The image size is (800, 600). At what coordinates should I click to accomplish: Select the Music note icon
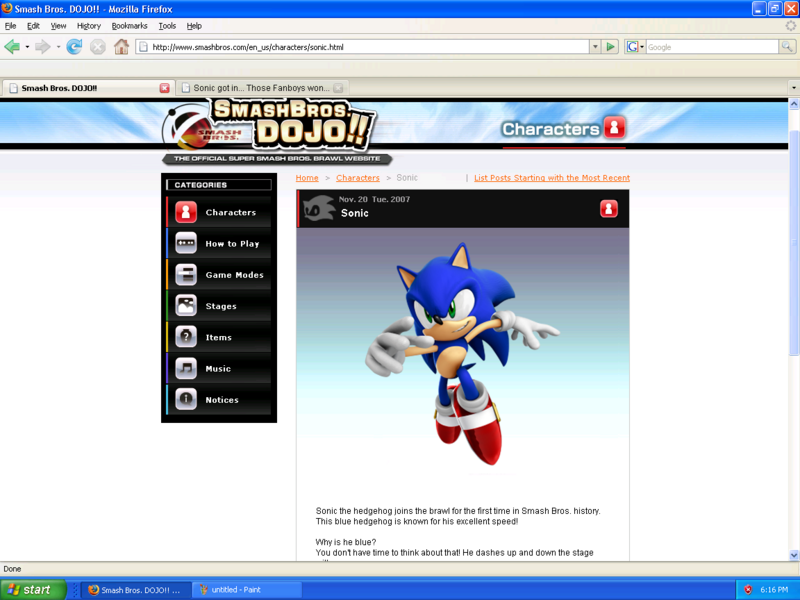(186, 368)
